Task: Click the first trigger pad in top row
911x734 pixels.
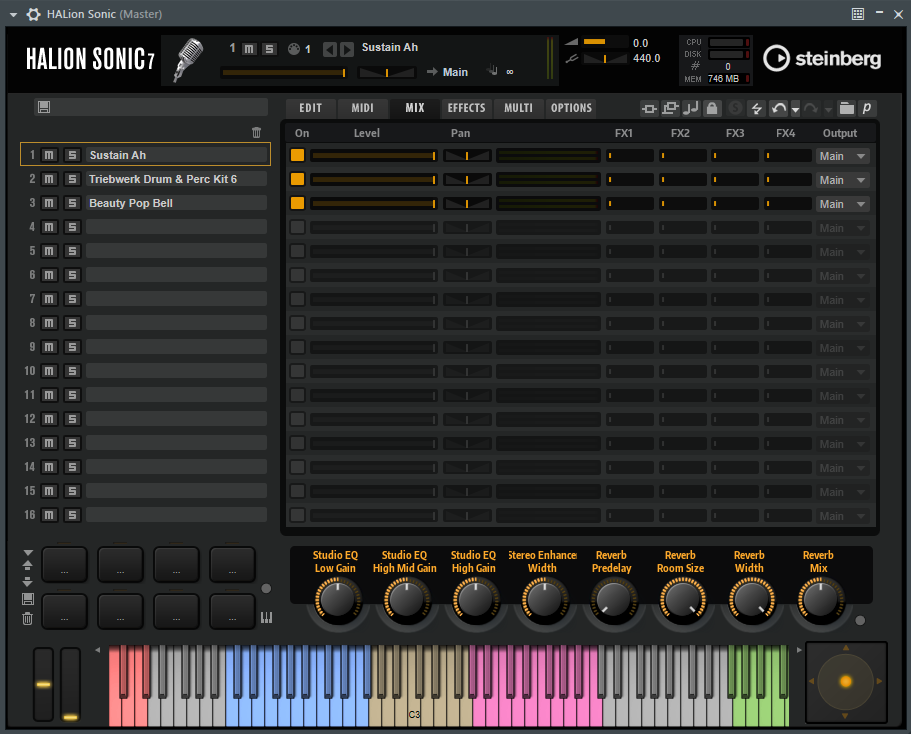Action: pos(64,565)
